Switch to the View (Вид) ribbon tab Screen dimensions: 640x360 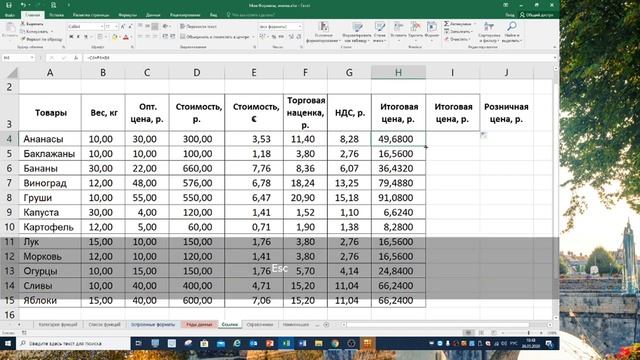click(213, 15)
